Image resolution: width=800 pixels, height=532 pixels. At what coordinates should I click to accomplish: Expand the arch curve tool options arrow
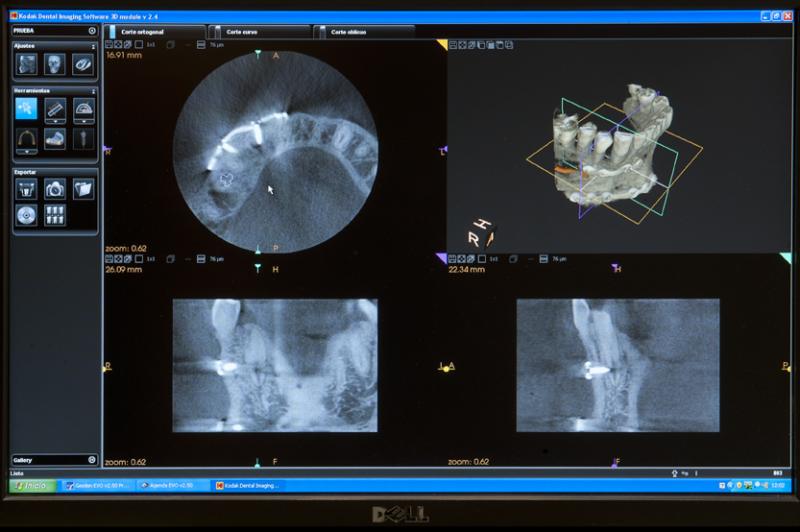point(27,152)
